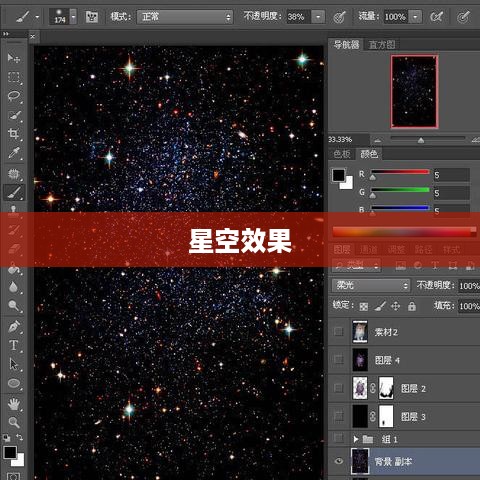Click the navigator zoom out button

click(x=377, y=140)
